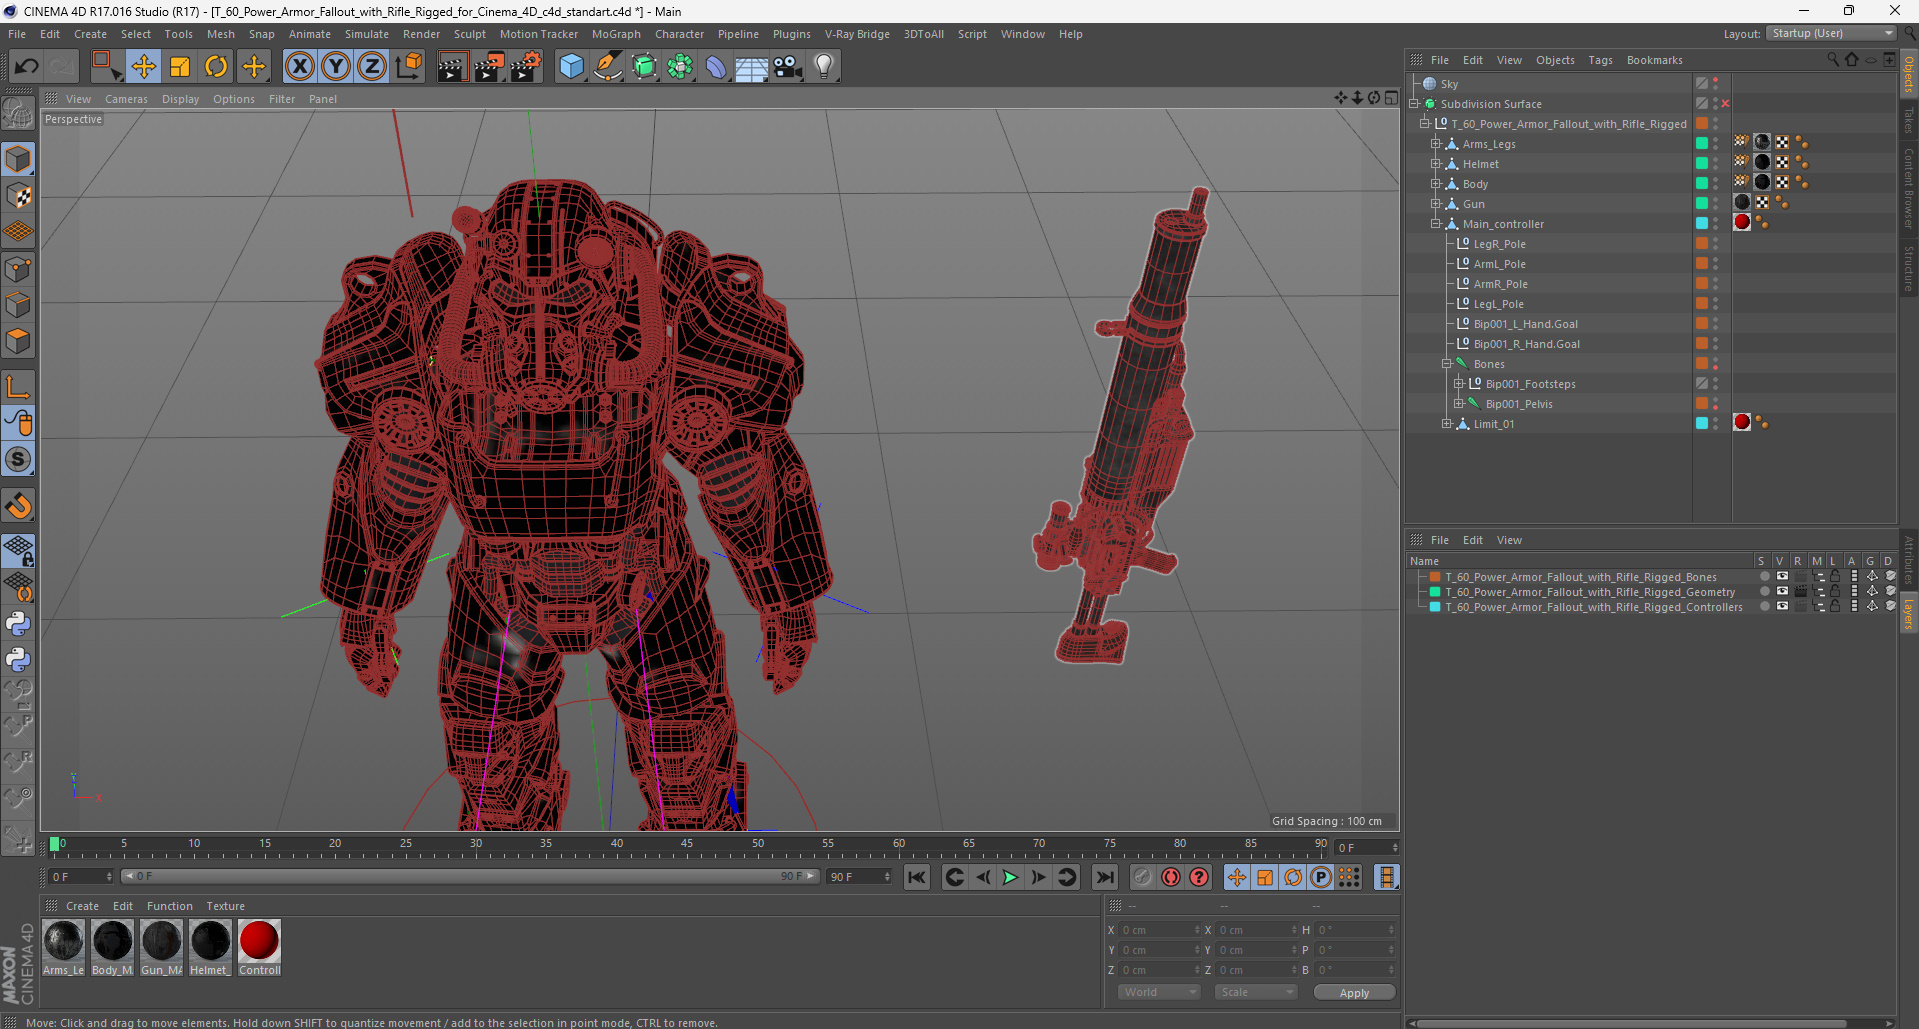Select the LegR_Pole object
Image resolution: width=1919 pixels, height=1029 pixels.
1499,244
